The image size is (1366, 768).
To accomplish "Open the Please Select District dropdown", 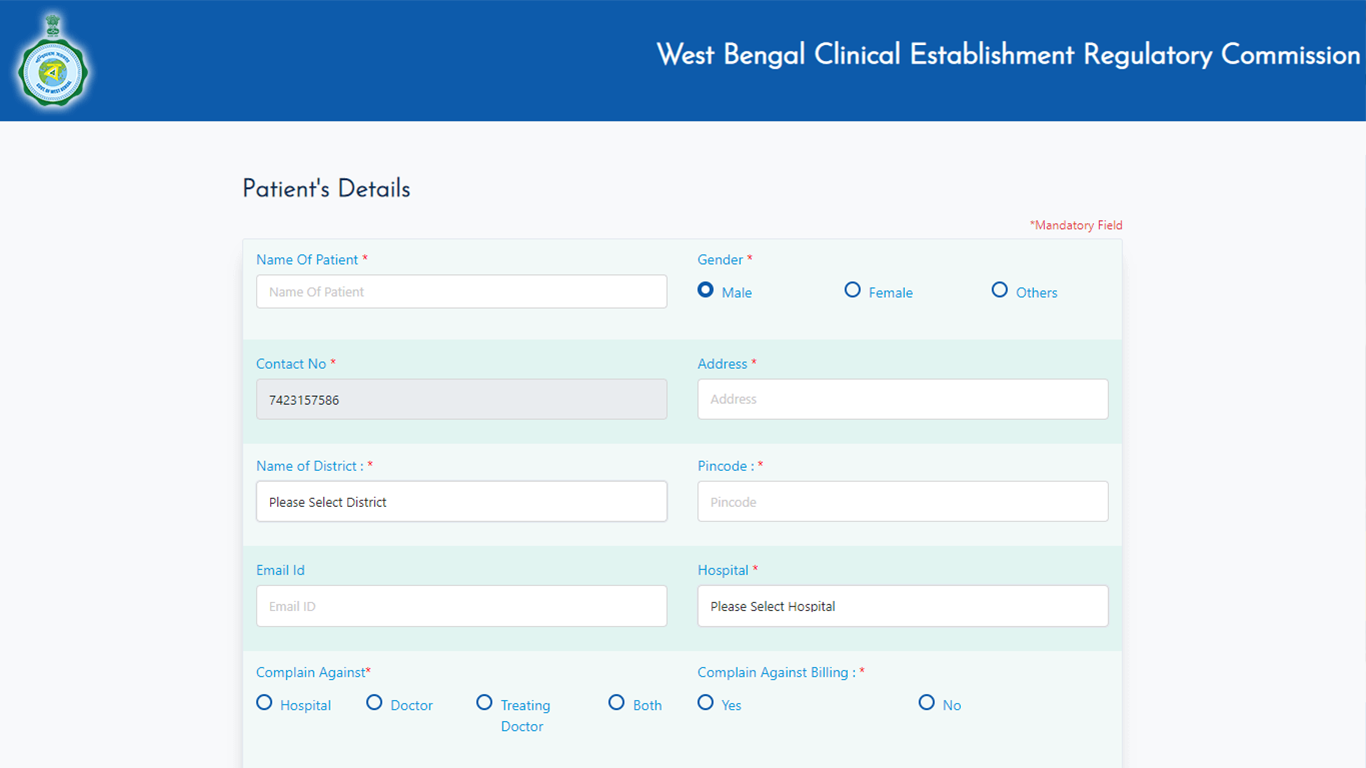I will tap(461, 502).
